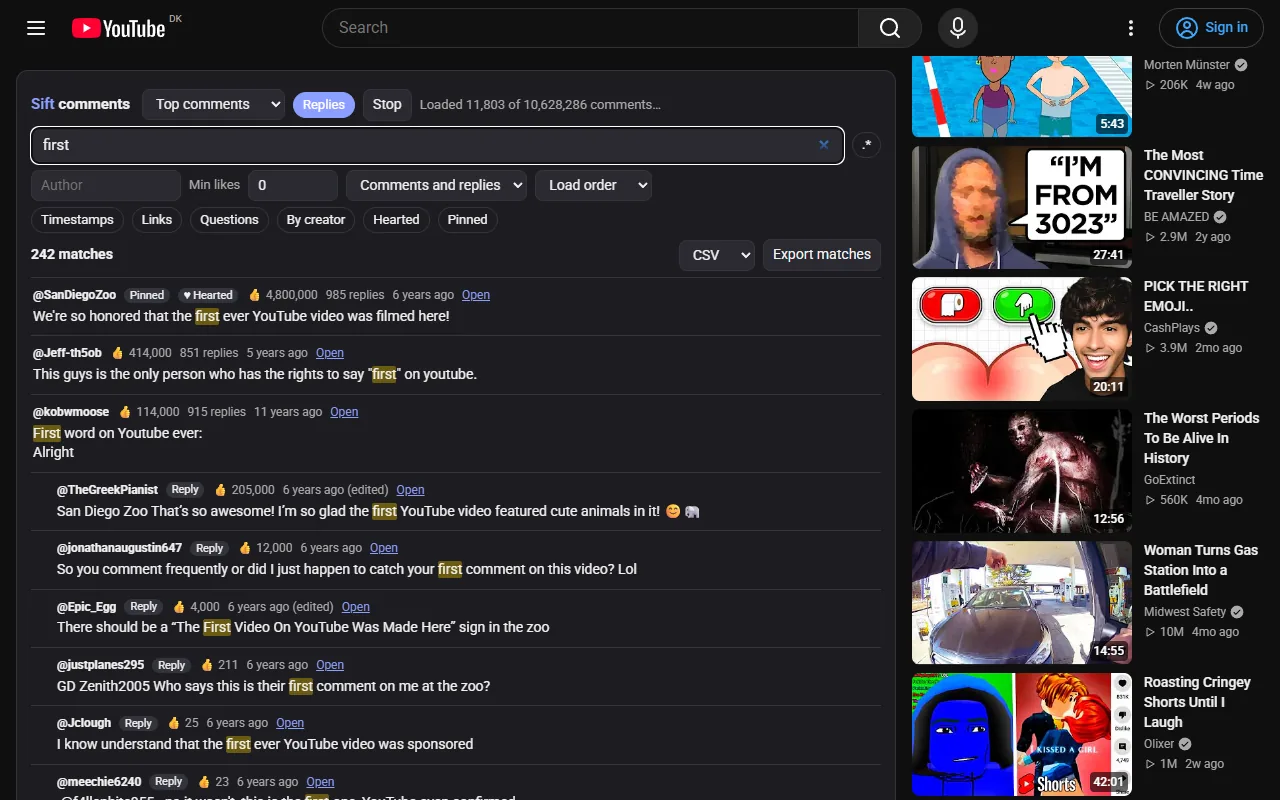Image resolution: width=1280 pixels, height=800 pixels.
Task: Open the @Jeff-th5ob comment link
Action: point(330,353)
